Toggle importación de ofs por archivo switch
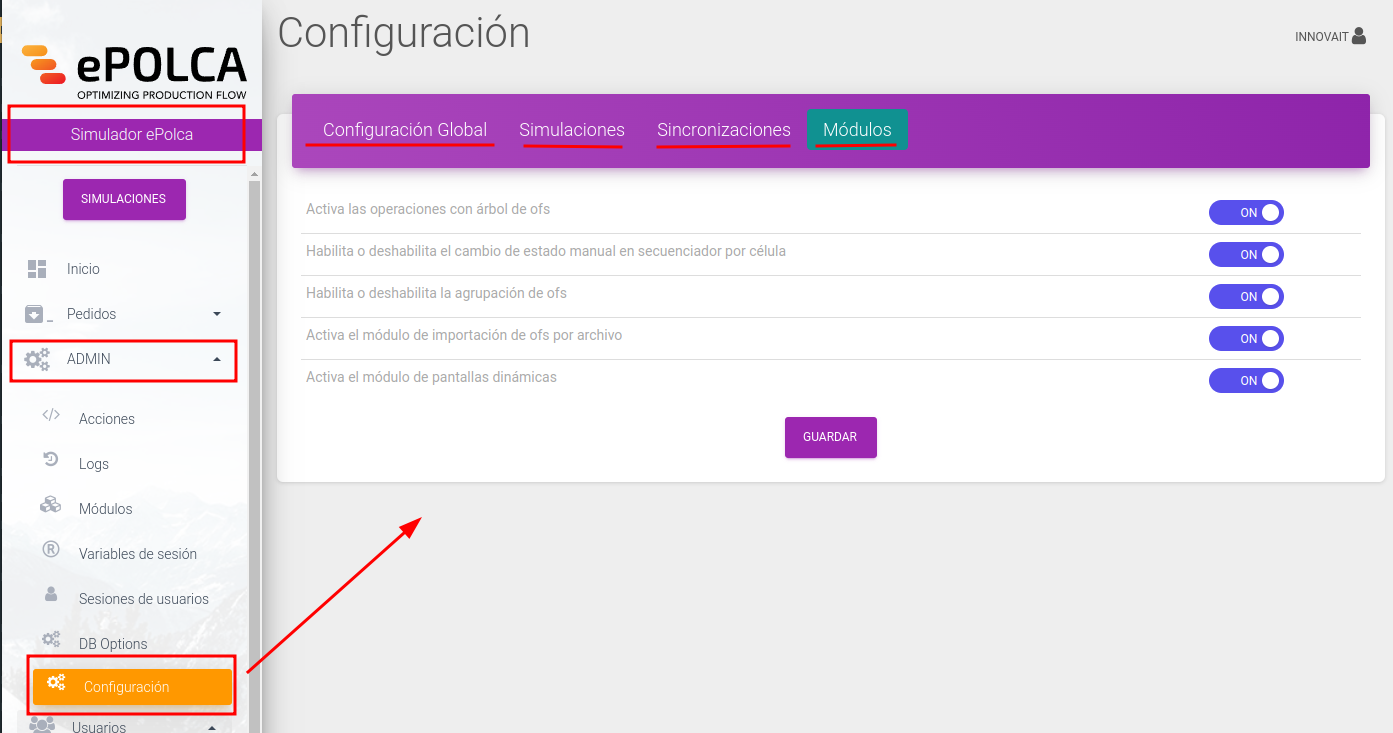 click(1246, 339)
